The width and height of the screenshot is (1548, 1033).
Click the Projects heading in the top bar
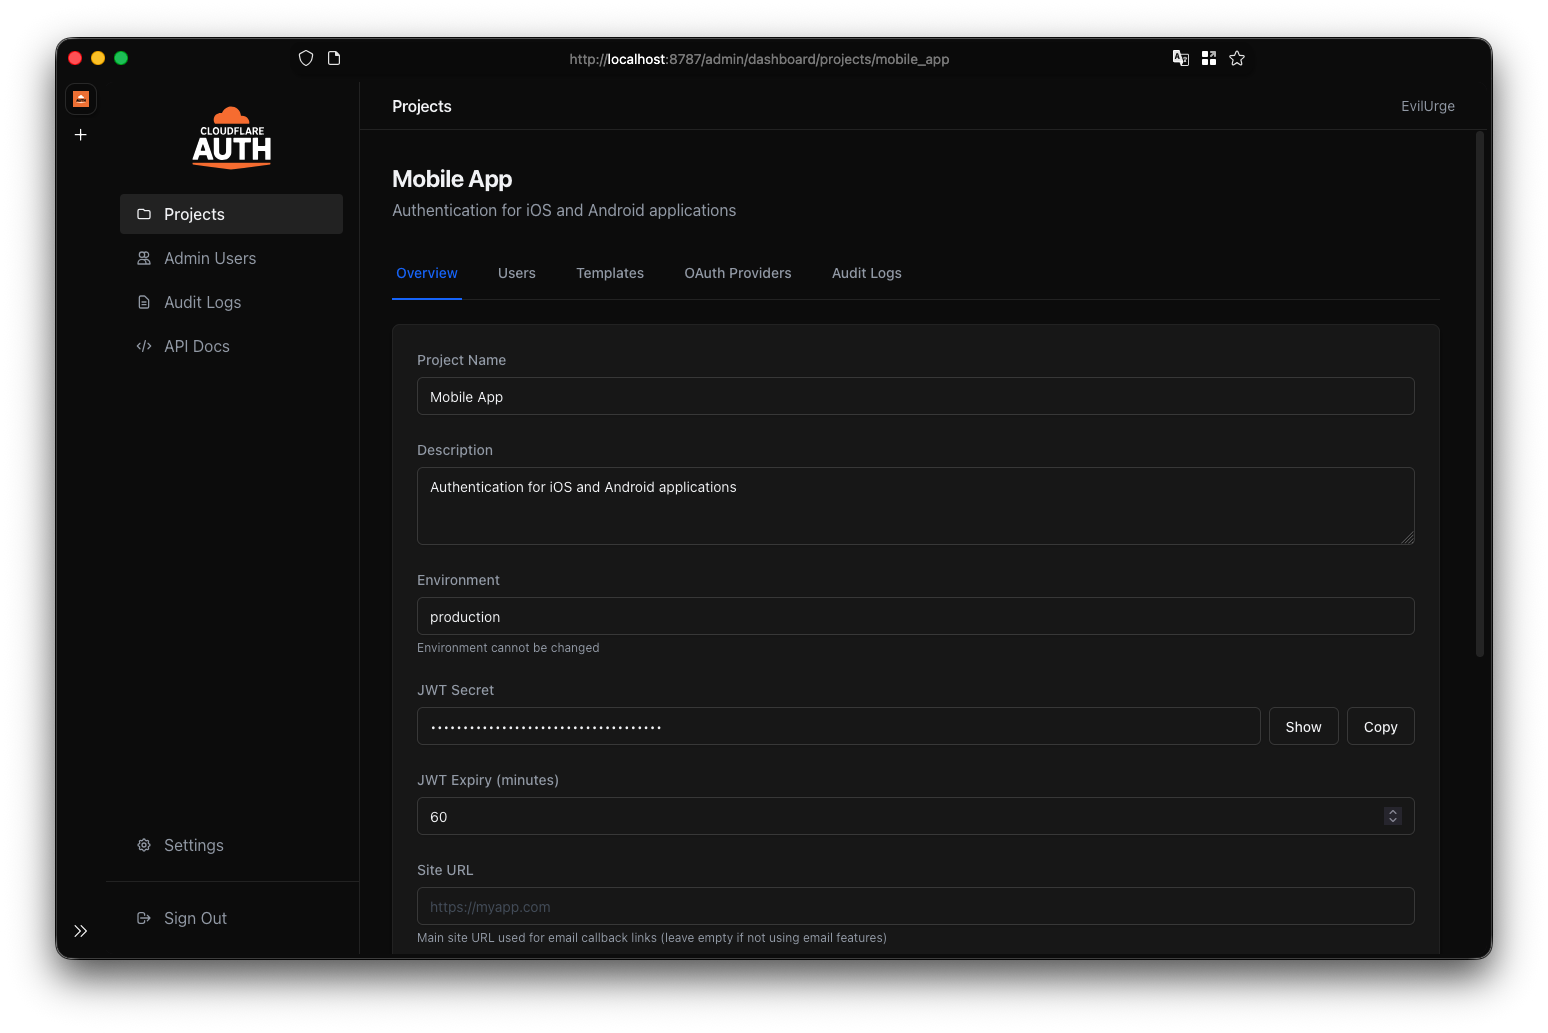pos(422,106)
